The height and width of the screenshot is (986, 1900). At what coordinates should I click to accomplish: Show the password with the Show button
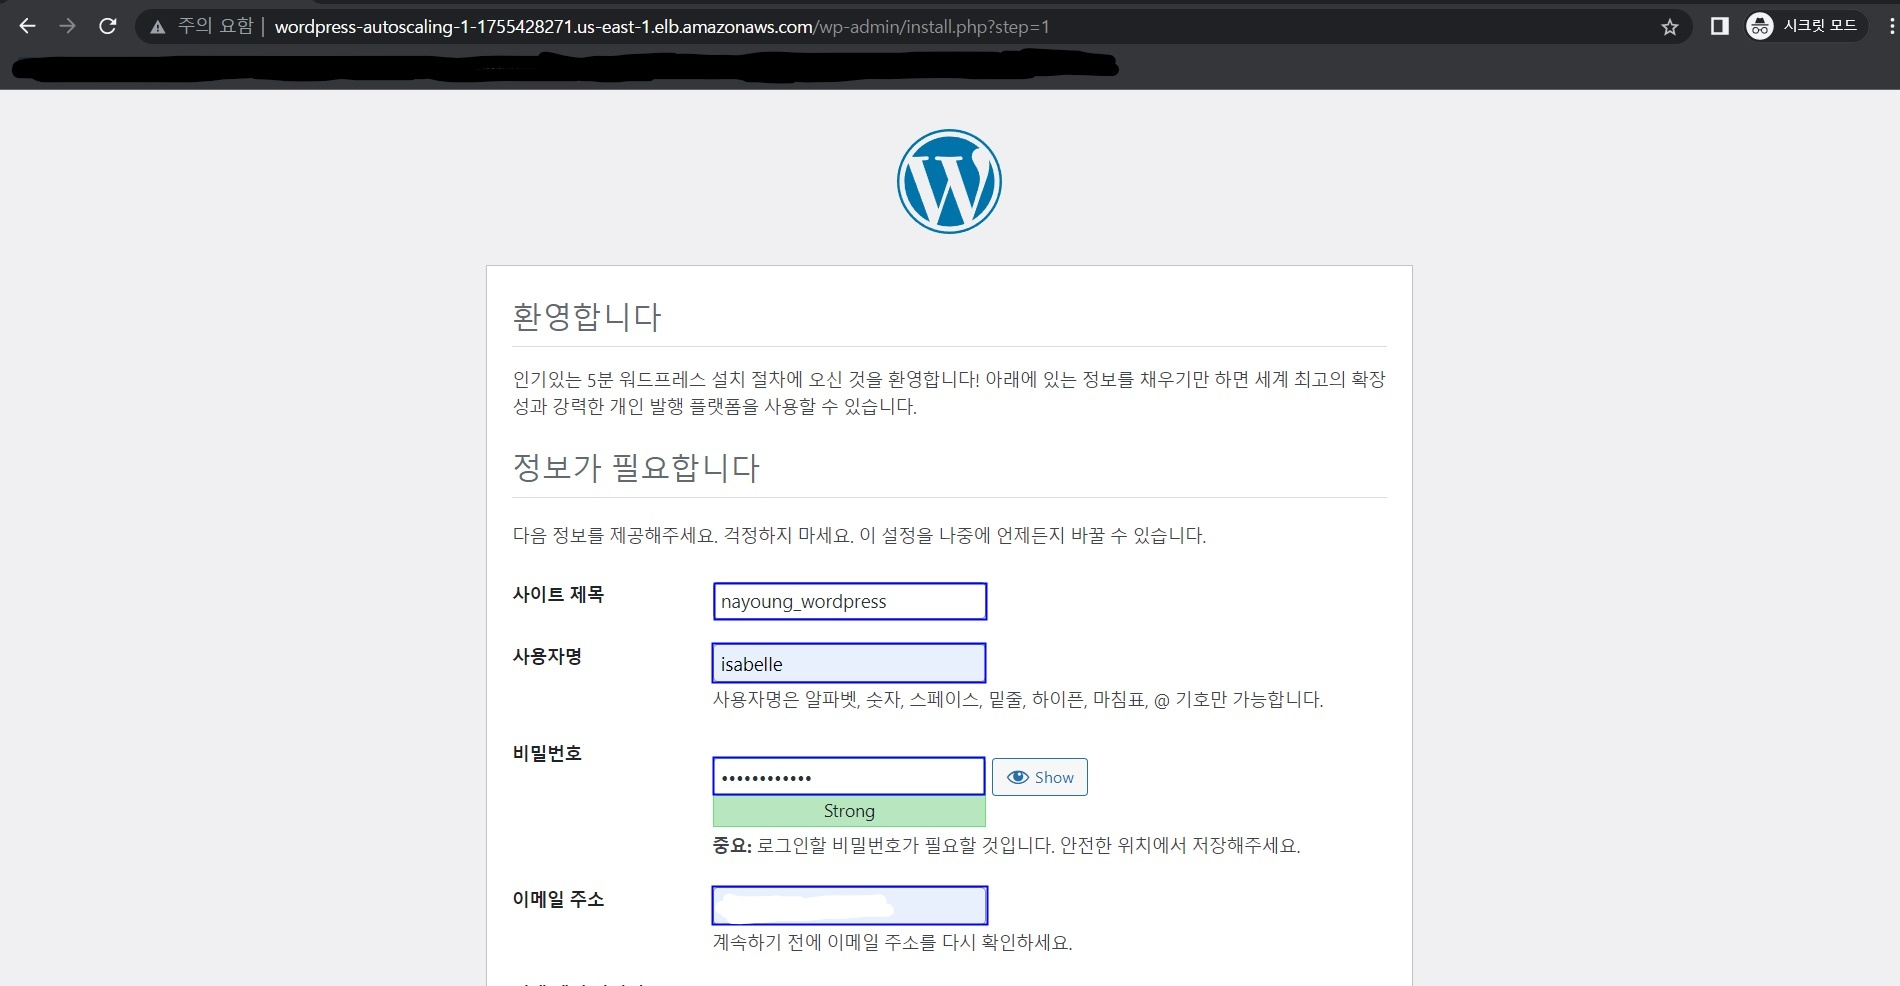click(1040, 777)
